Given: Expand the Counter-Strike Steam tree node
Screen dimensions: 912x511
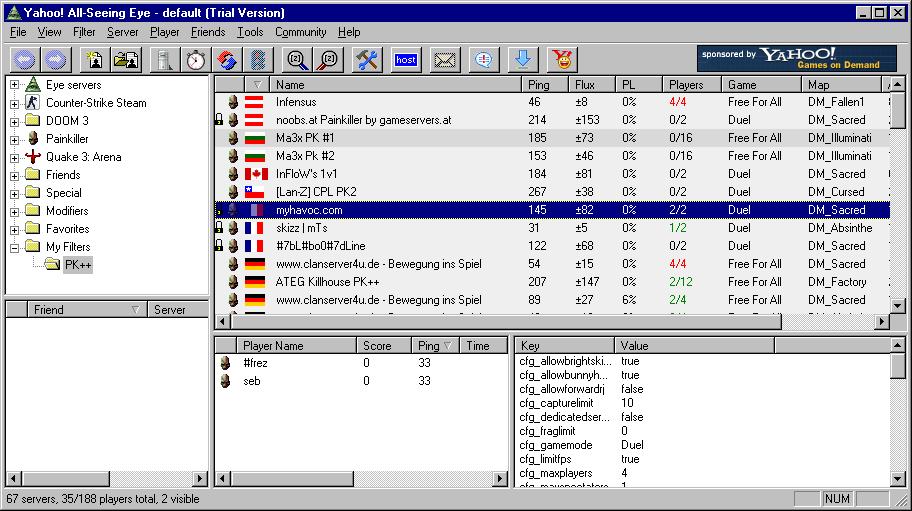Looking at the screenshot, I should click(15, 104).
